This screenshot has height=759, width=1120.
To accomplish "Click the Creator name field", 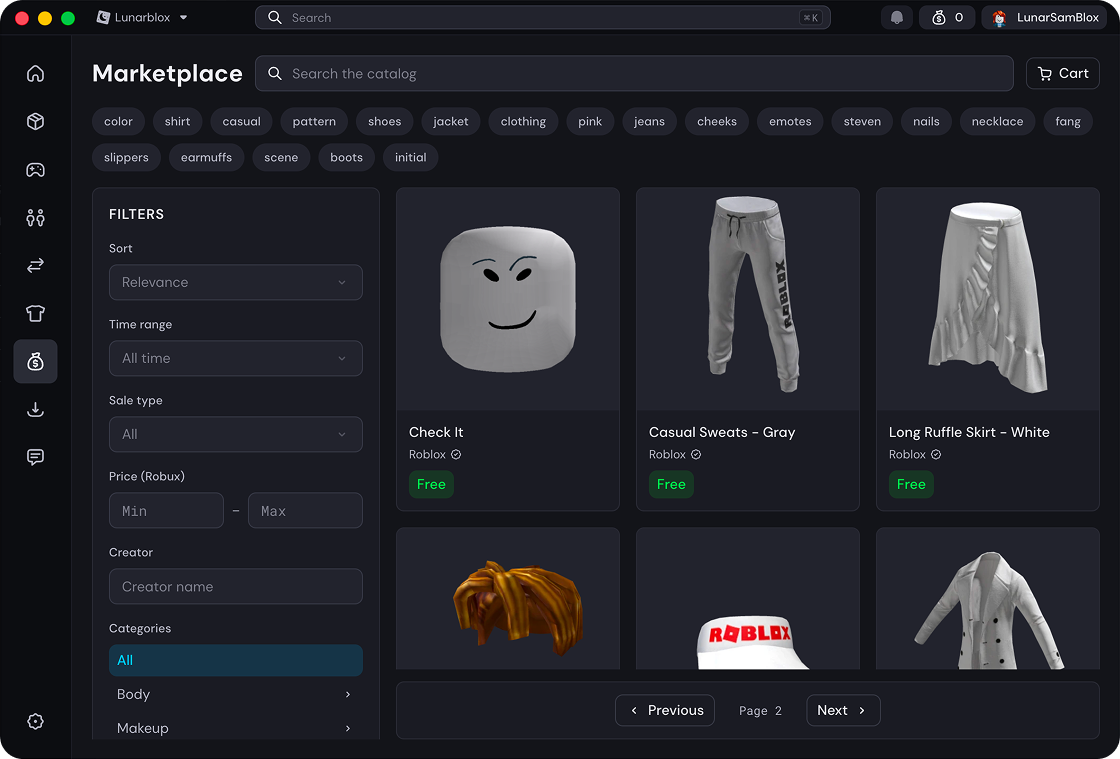I will click(x=236, y=586).
